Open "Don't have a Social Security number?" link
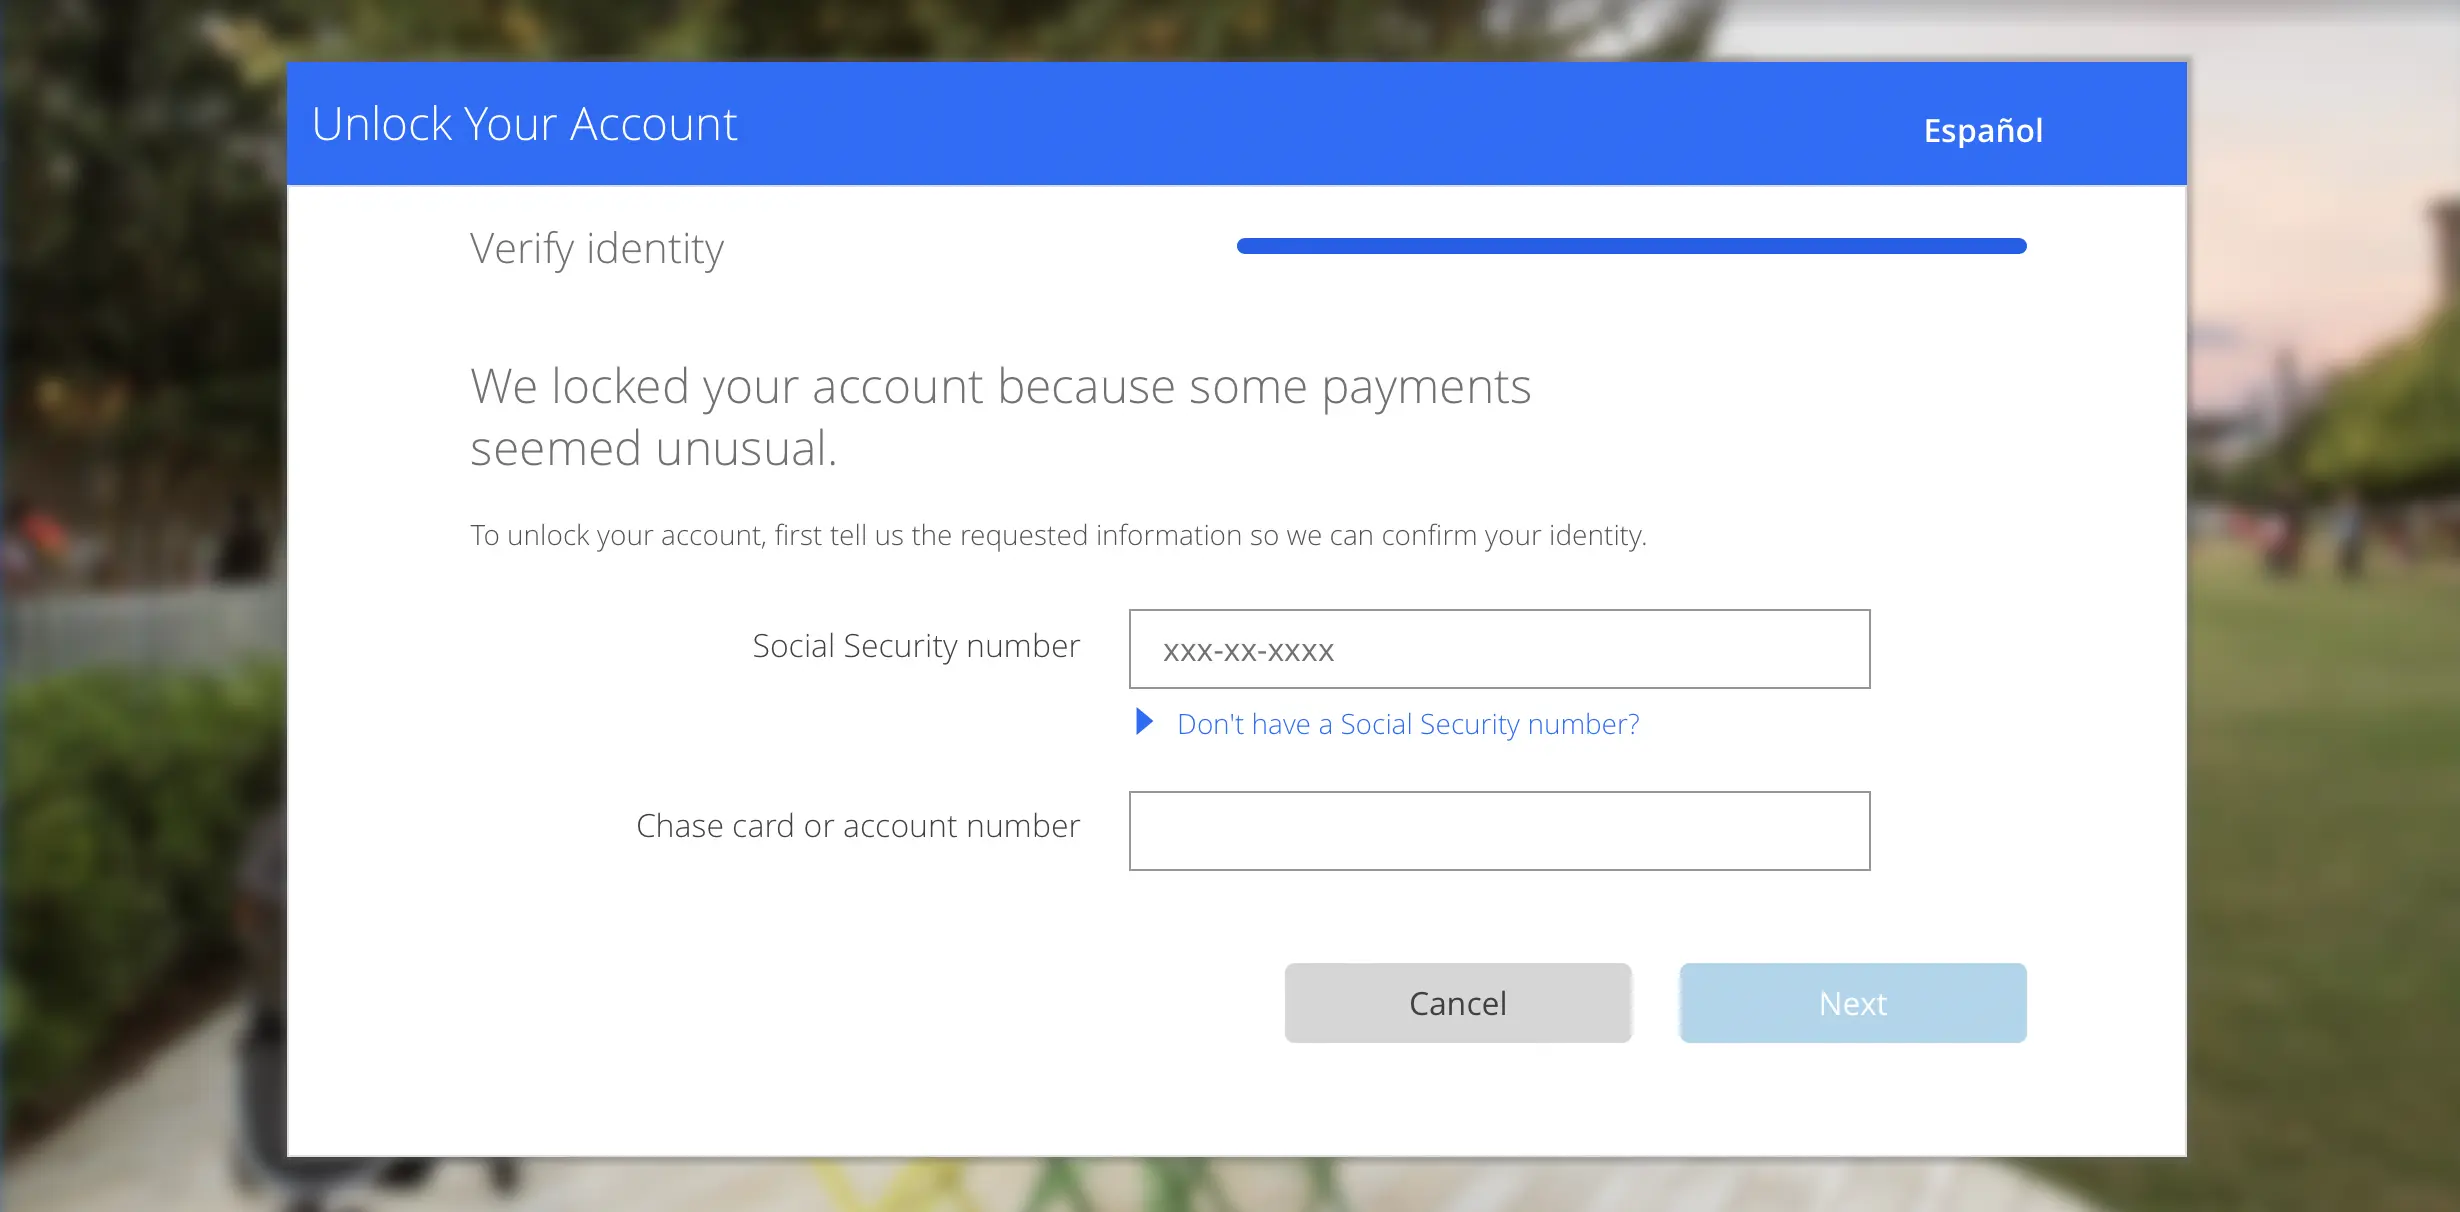Screen dimensions: 2460x1212 click(x=1407, y=724)
